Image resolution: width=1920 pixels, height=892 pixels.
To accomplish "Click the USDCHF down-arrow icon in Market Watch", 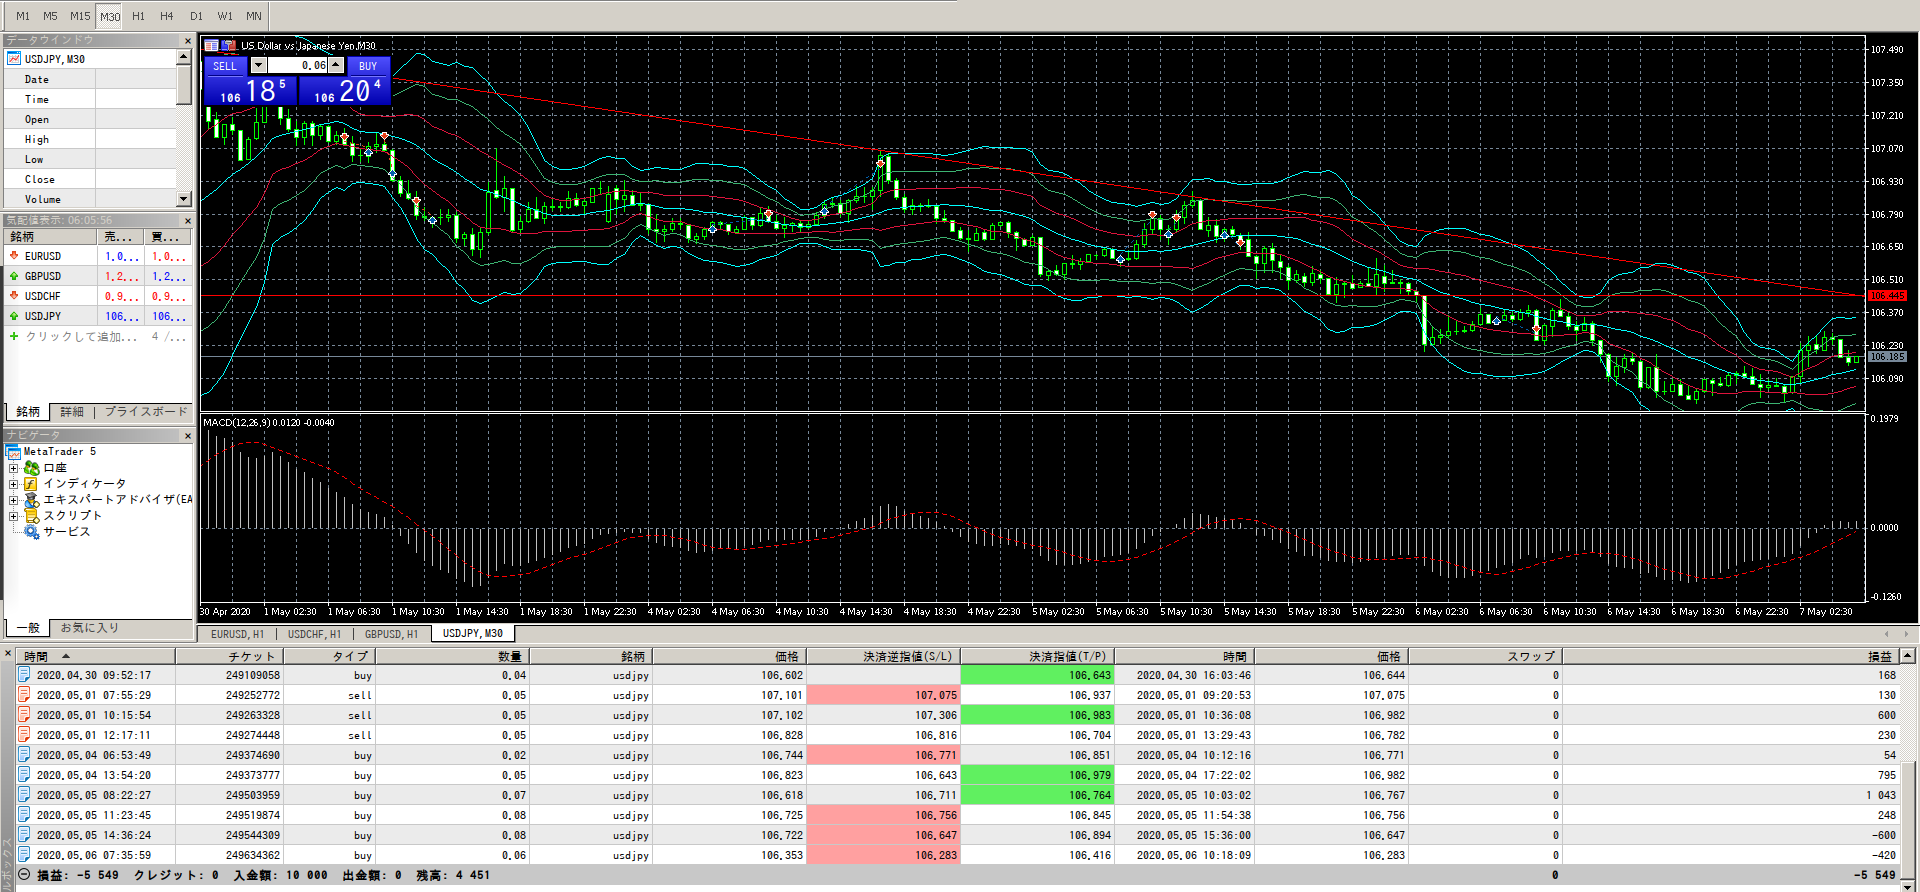I will pyautogui.click(x=14, y=296).
